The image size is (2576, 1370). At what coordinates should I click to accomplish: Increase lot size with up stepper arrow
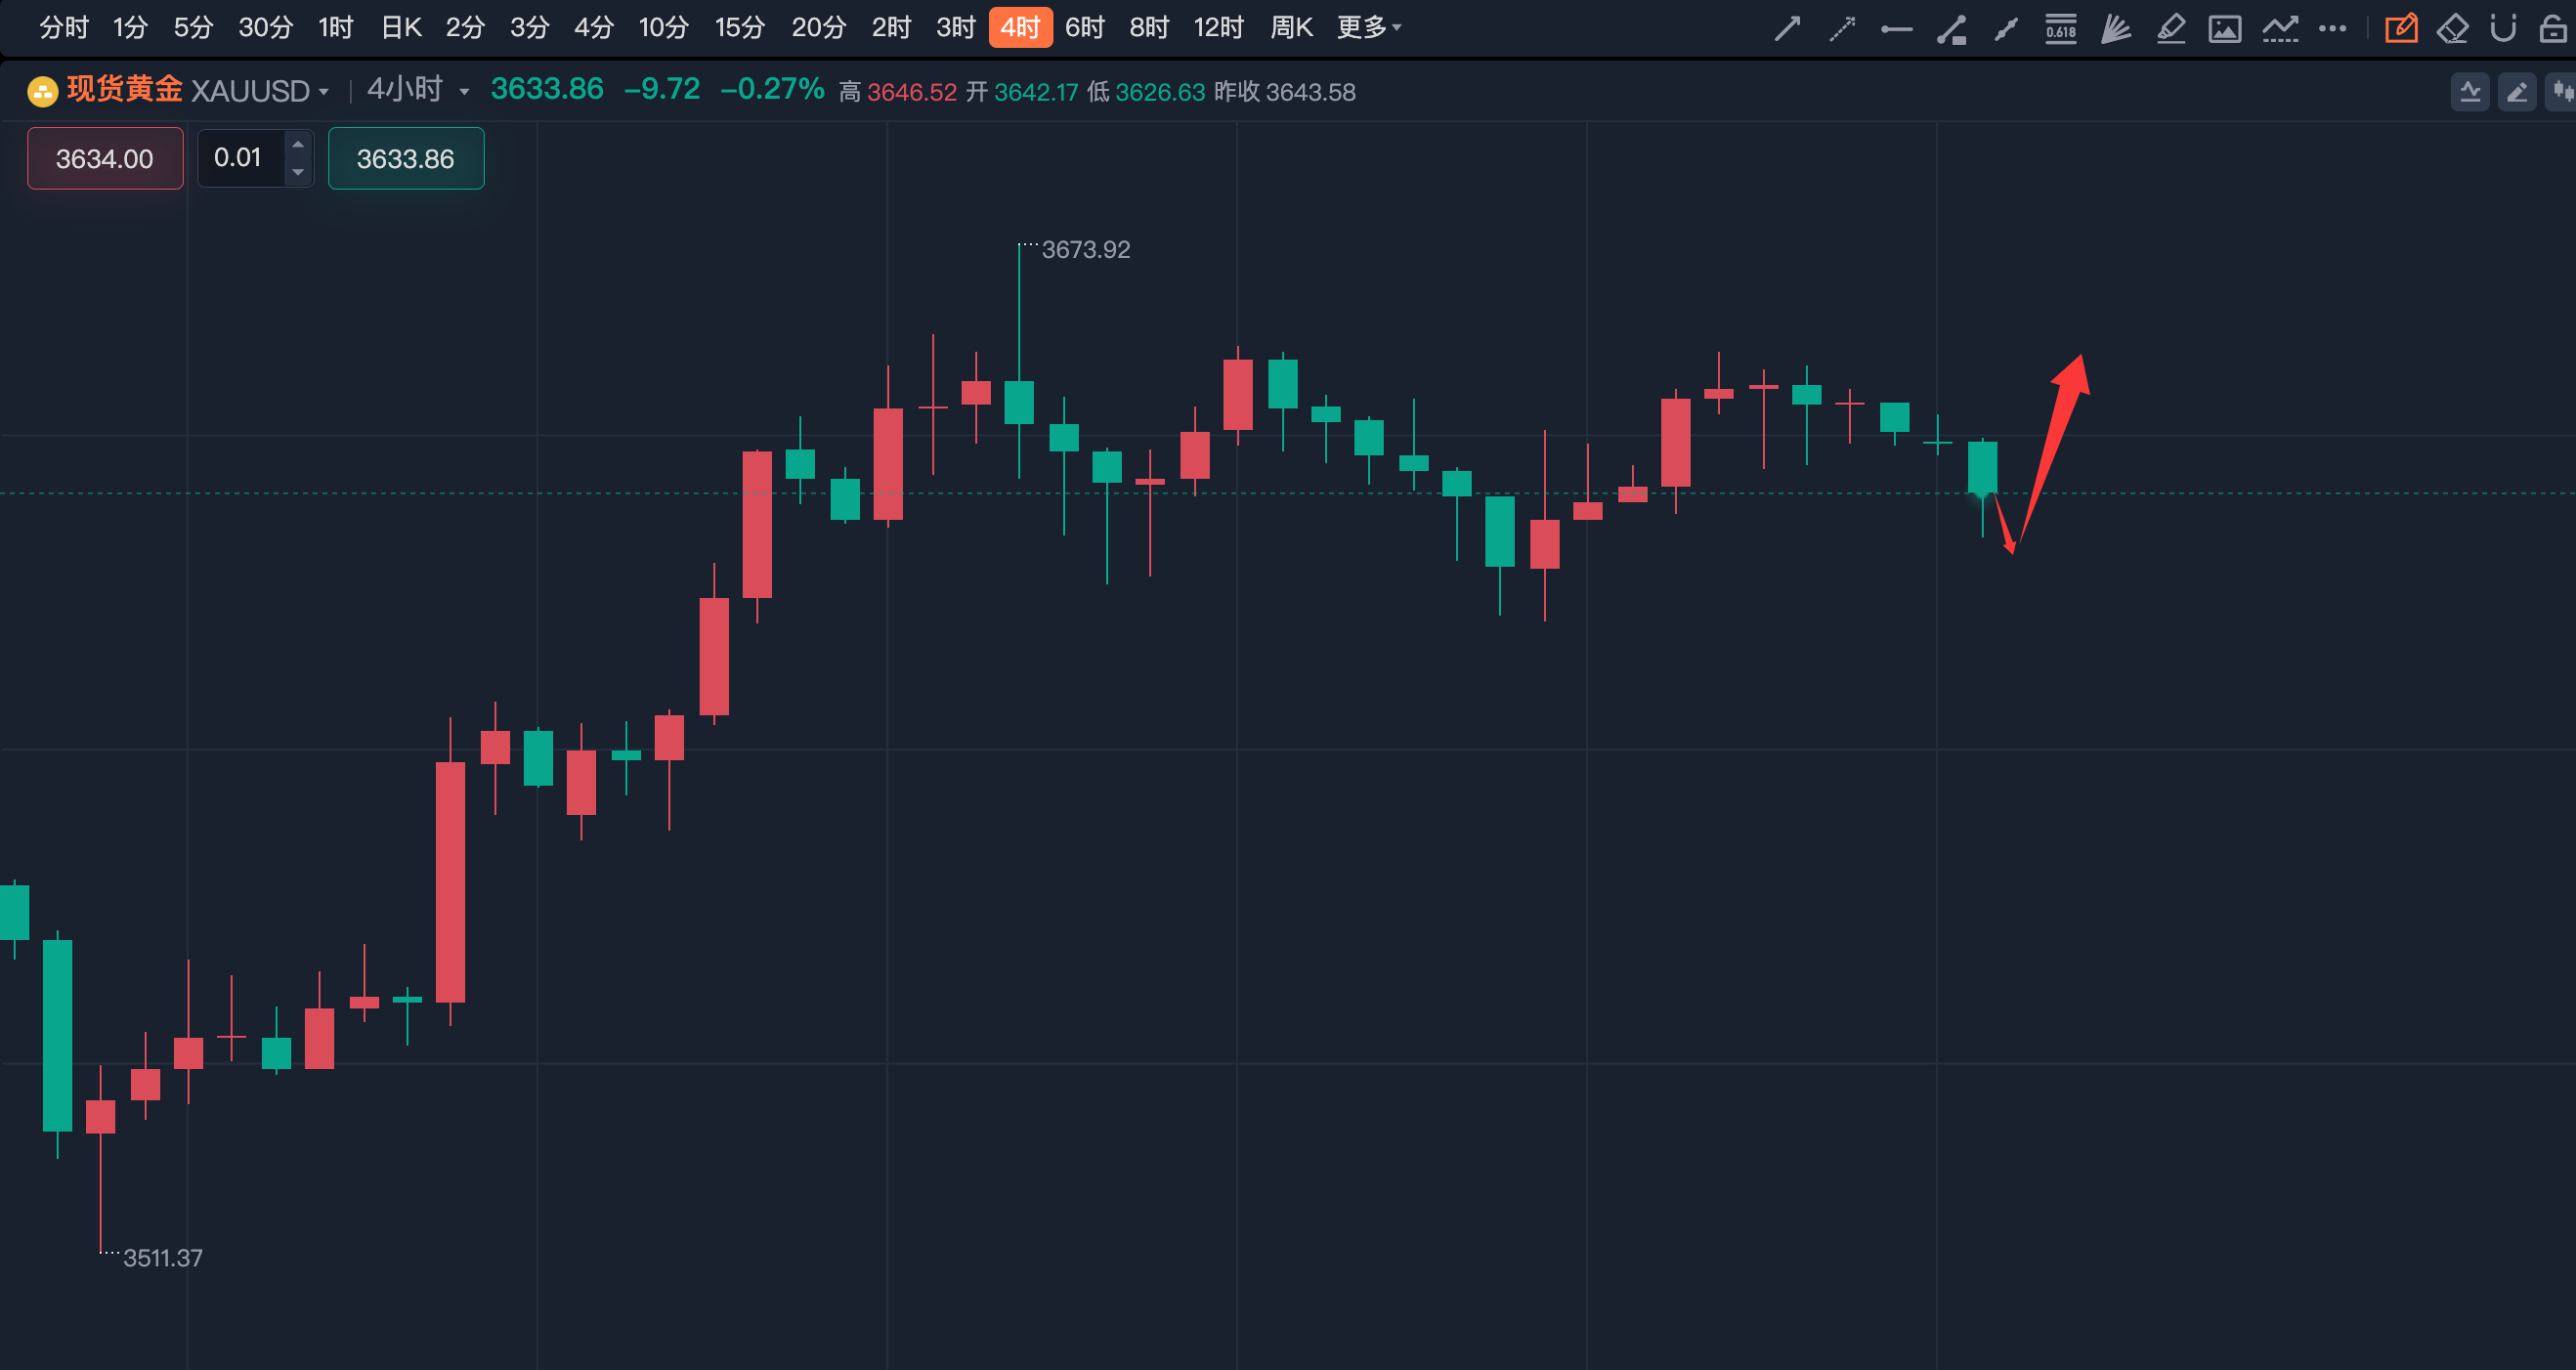(298, 145)
